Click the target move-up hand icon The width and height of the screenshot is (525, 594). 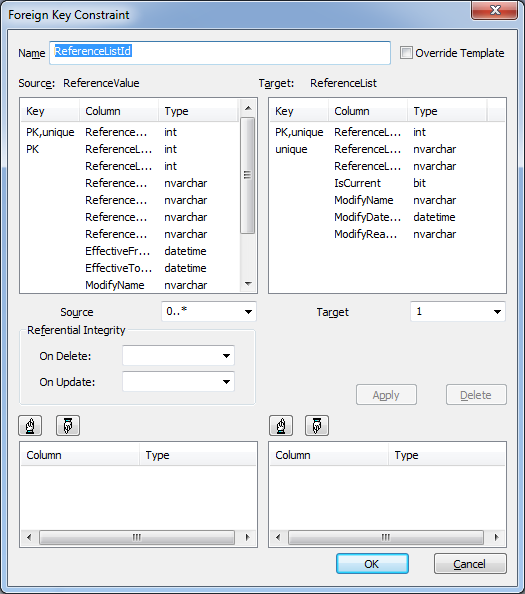(281, 425)
